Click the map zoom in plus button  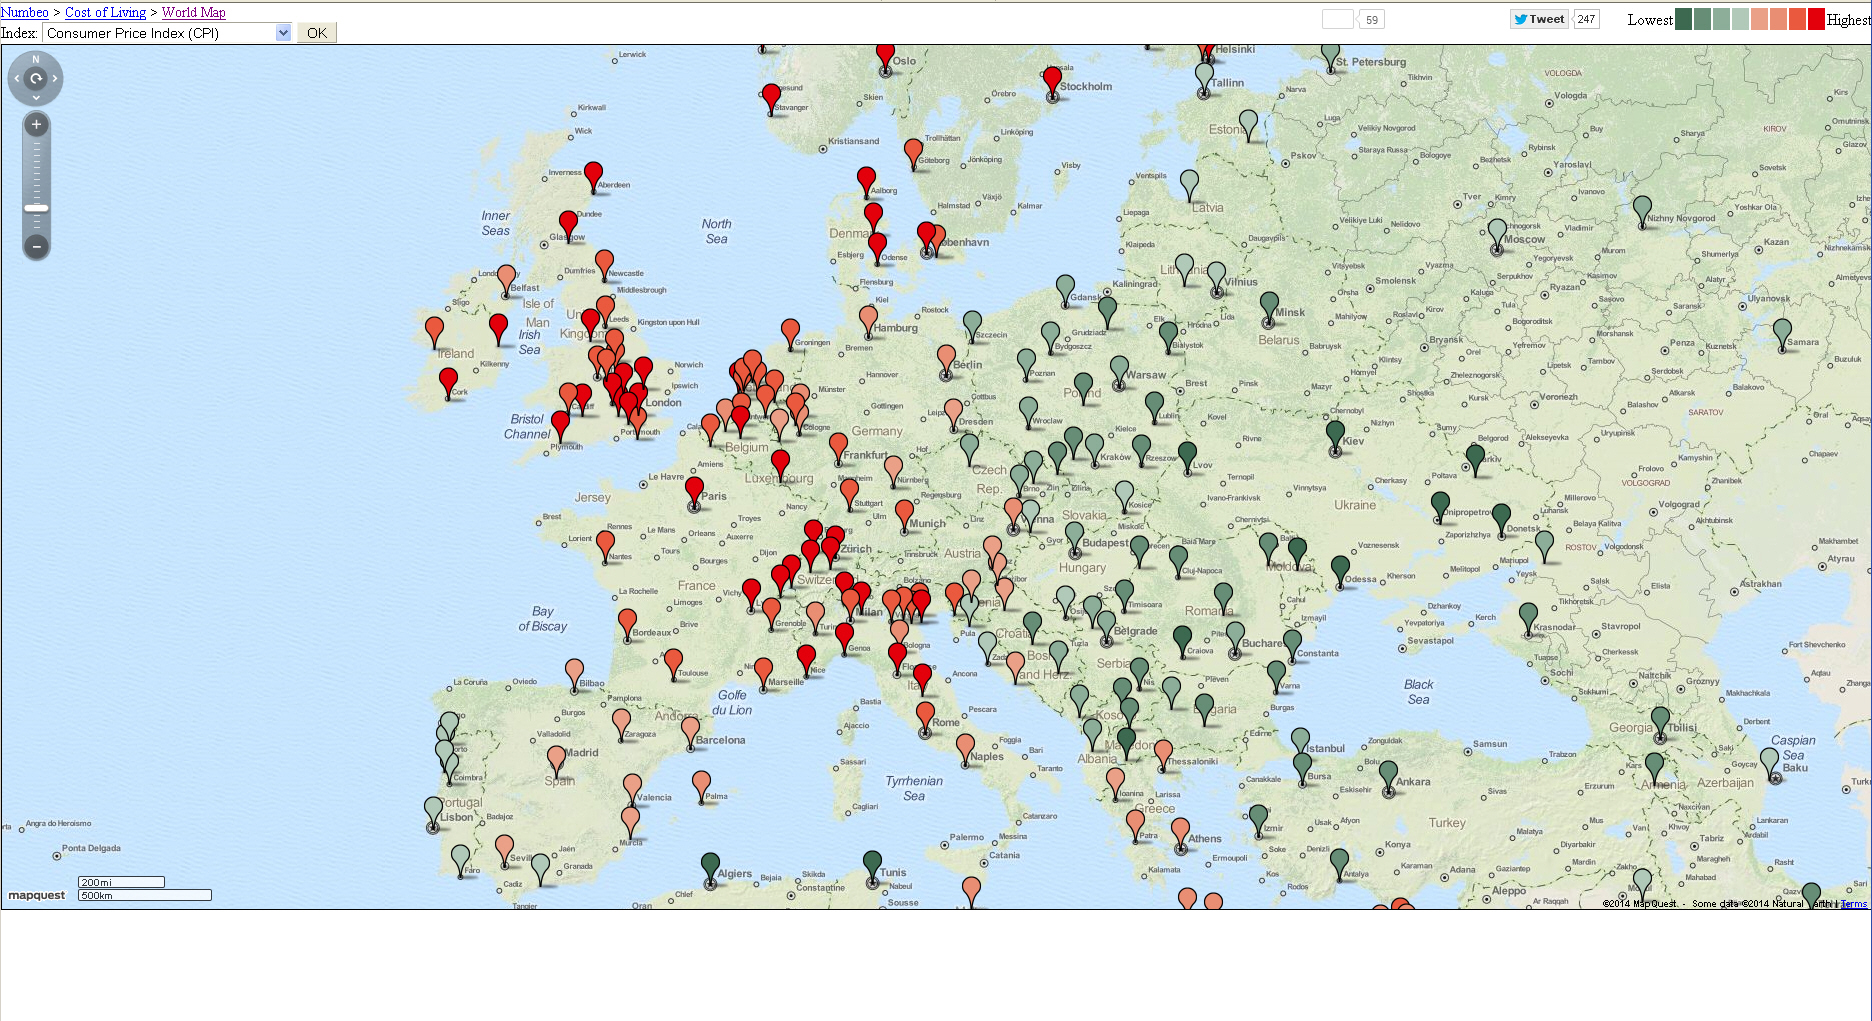[36, 125]
